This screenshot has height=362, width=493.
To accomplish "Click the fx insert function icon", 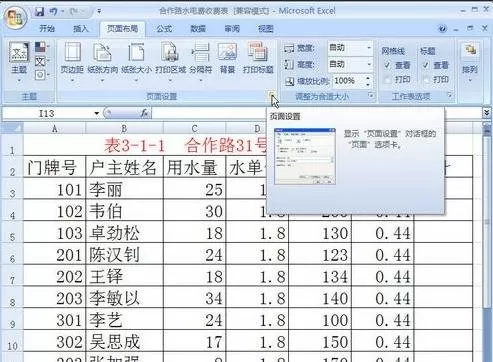I will [145, 113].
